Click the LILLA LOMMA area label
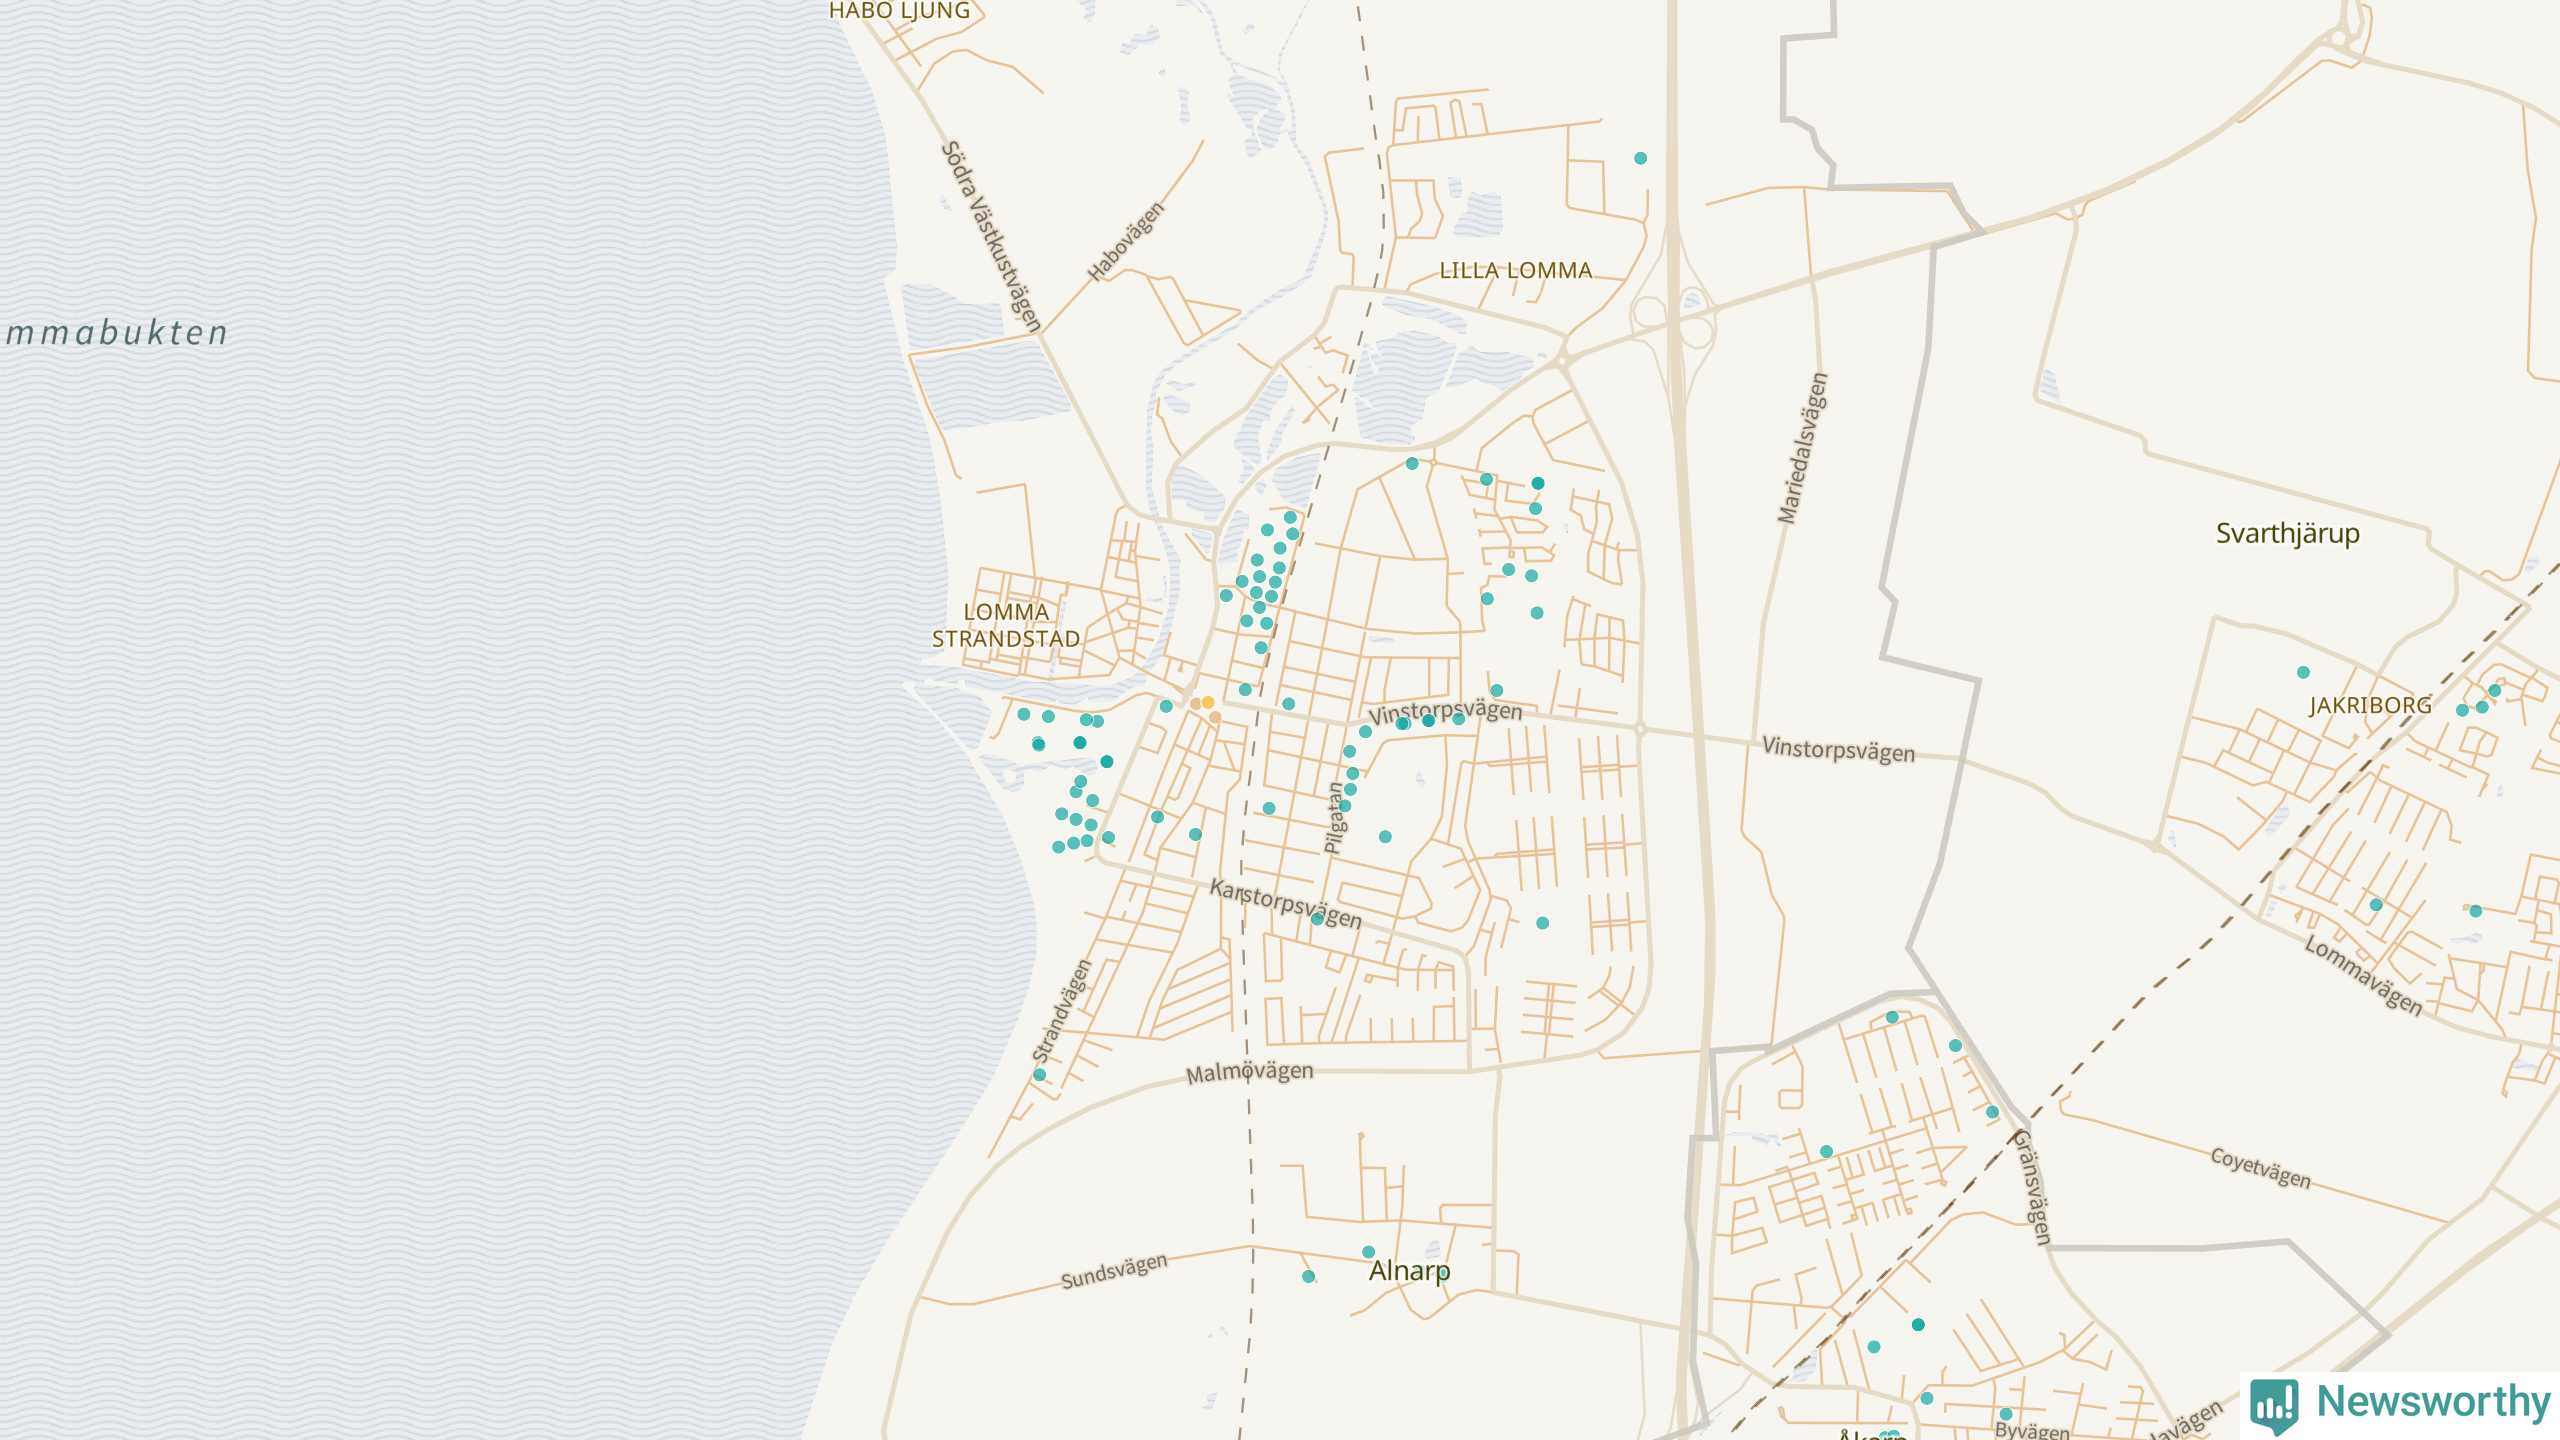 pos(1515,271)
